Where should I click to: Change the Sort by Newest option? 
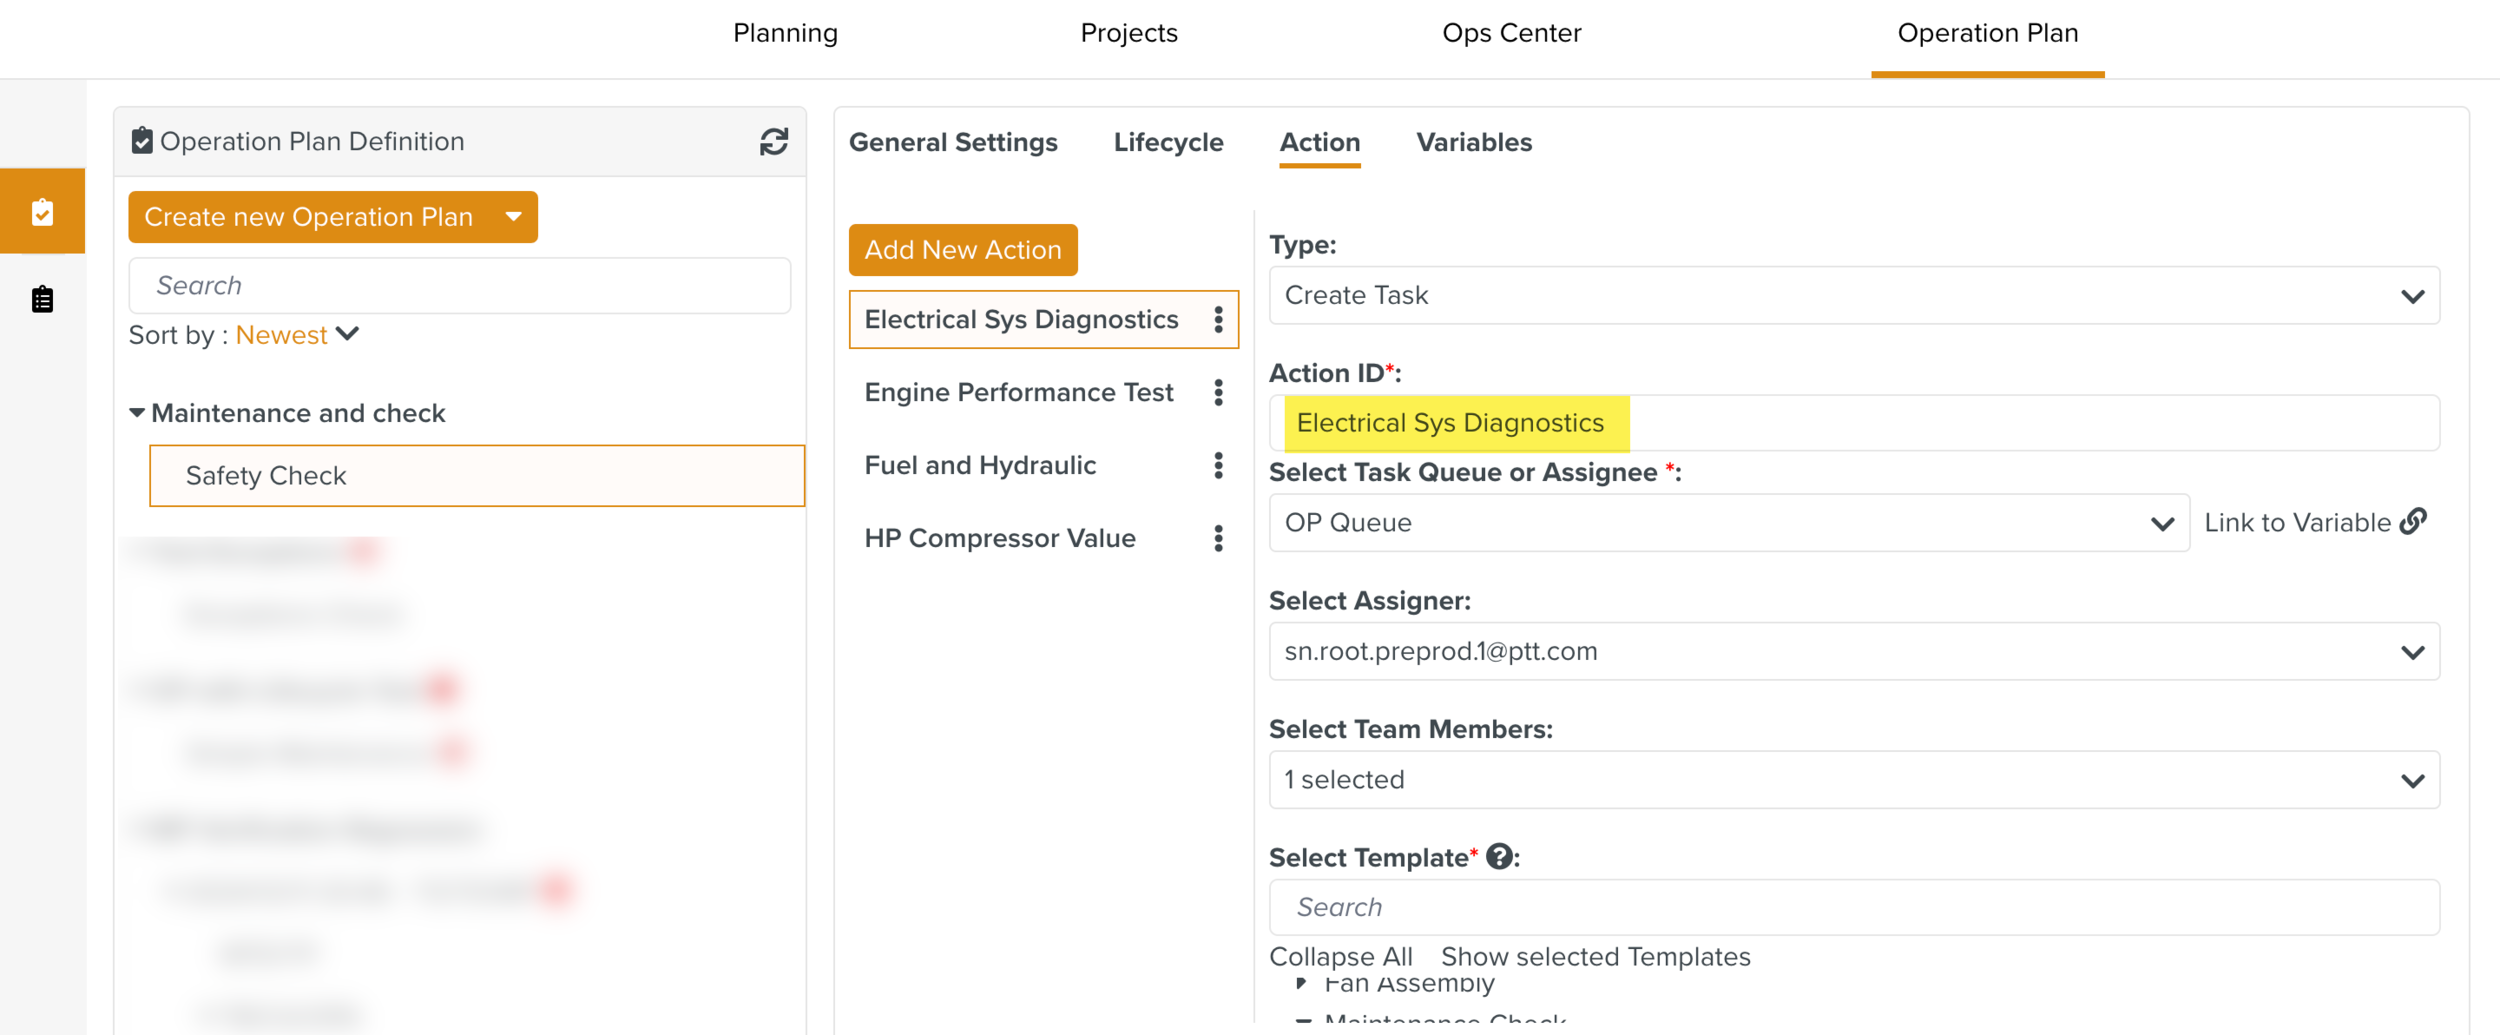click(296, 335)
